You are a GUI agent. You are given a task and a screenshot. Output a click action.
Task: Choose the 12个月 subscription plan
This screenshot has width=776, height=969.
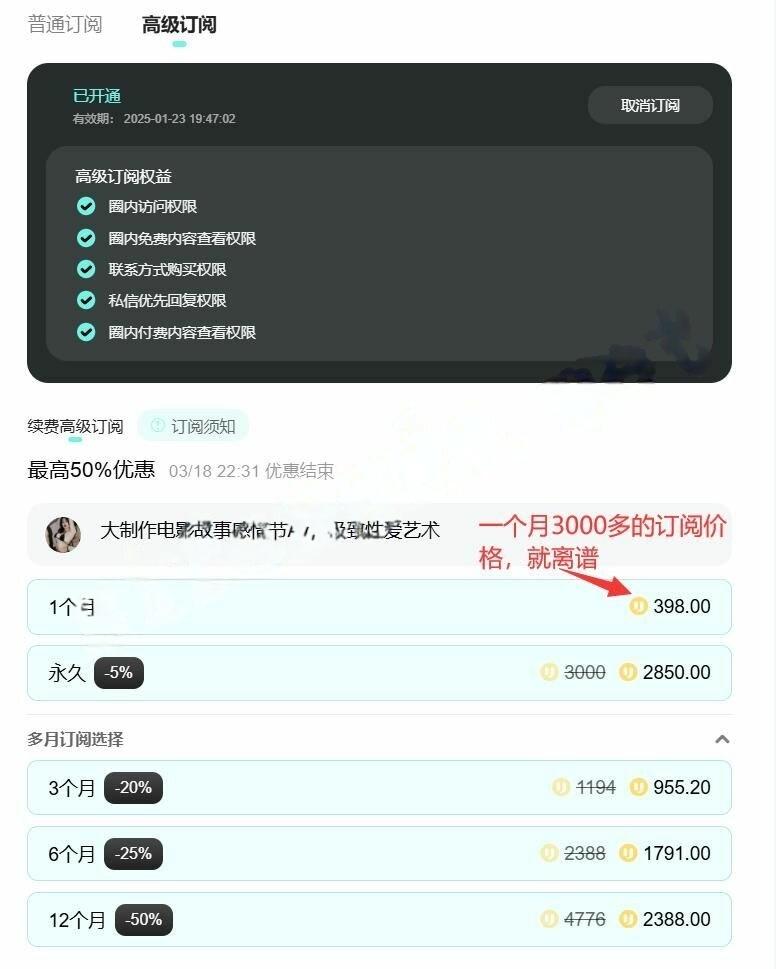point(379,920)
